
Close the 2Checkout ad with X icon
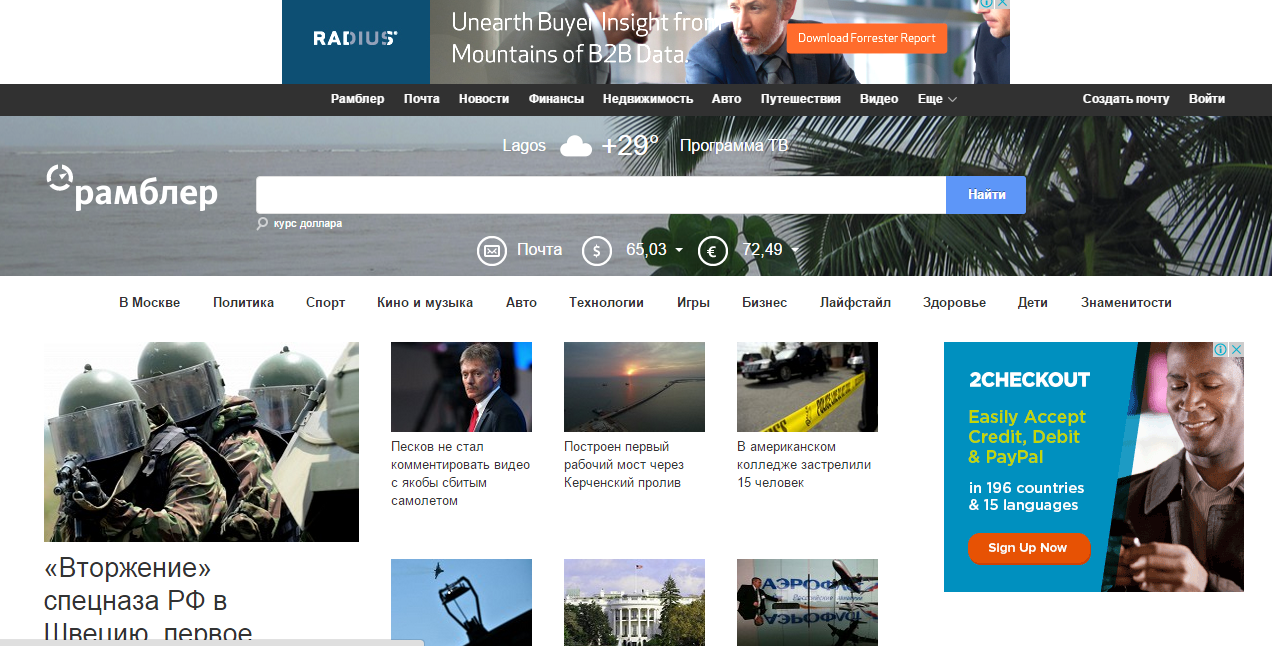click(x=1236, y=350)
